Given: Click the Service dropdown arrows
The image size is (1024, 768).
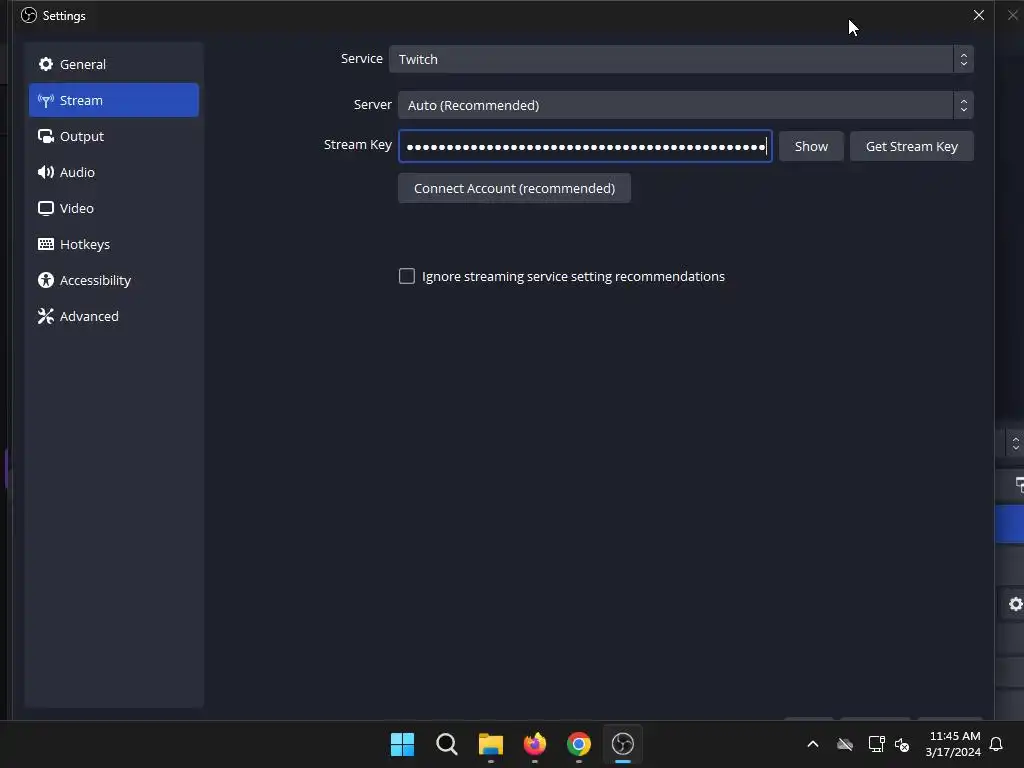Looking at the screenshot, I should [963, 59].
